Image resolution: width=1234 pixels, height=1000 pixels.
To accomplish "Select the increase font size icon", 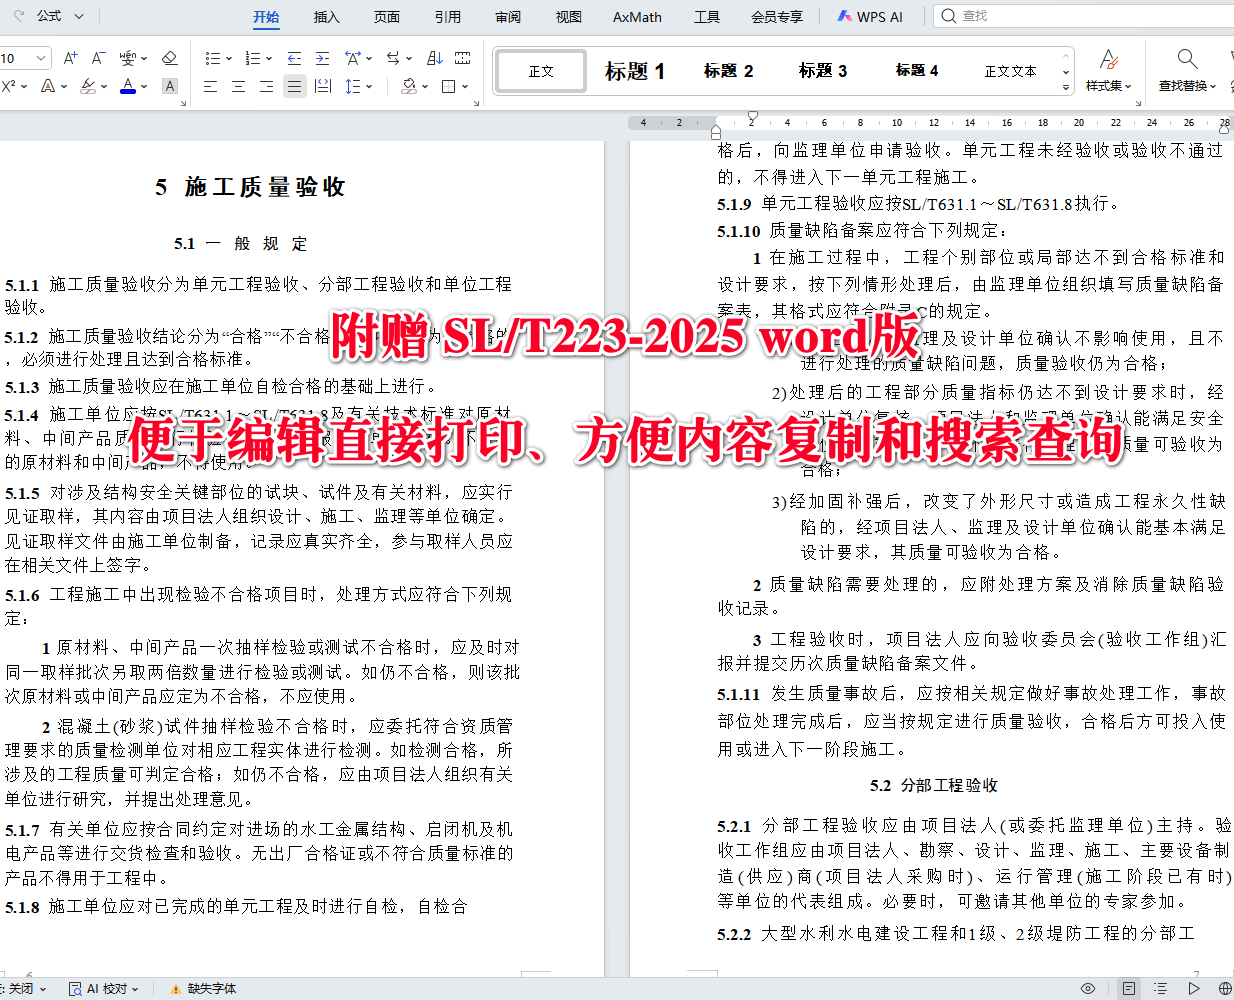I will click(70, 57).
